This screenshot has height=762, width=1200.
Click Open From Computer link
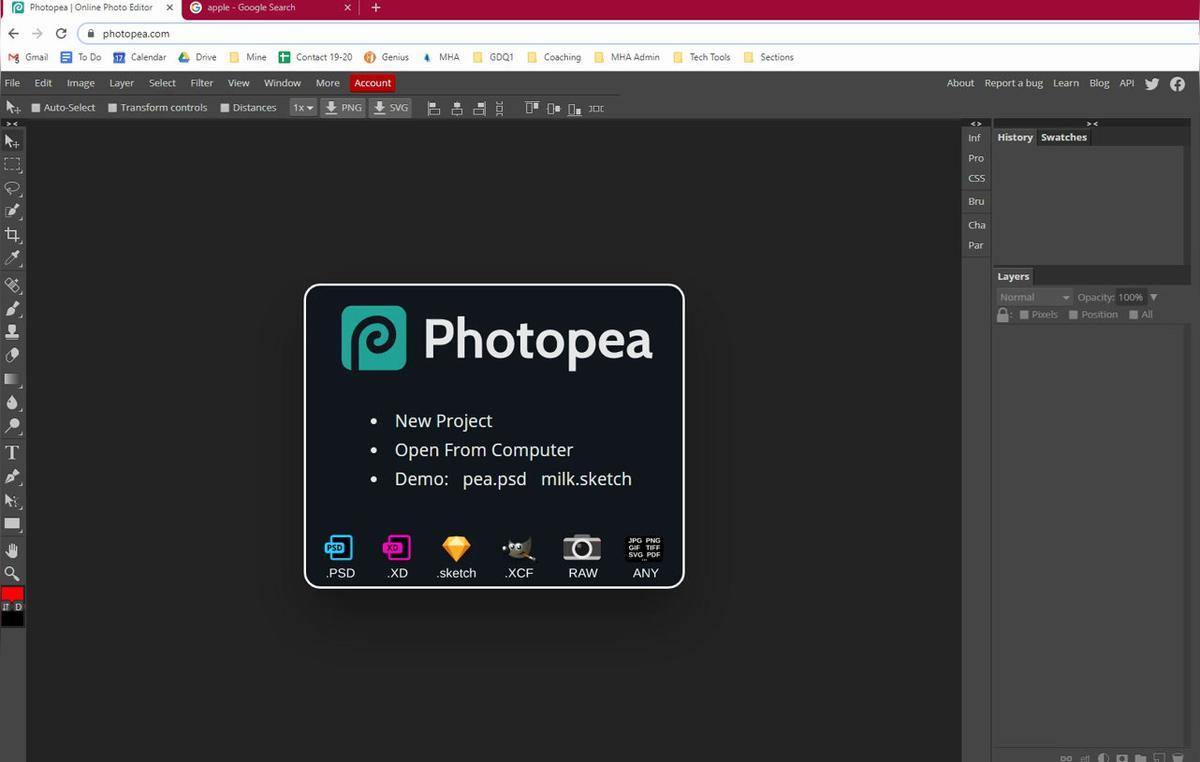click(x=484, y=450)
